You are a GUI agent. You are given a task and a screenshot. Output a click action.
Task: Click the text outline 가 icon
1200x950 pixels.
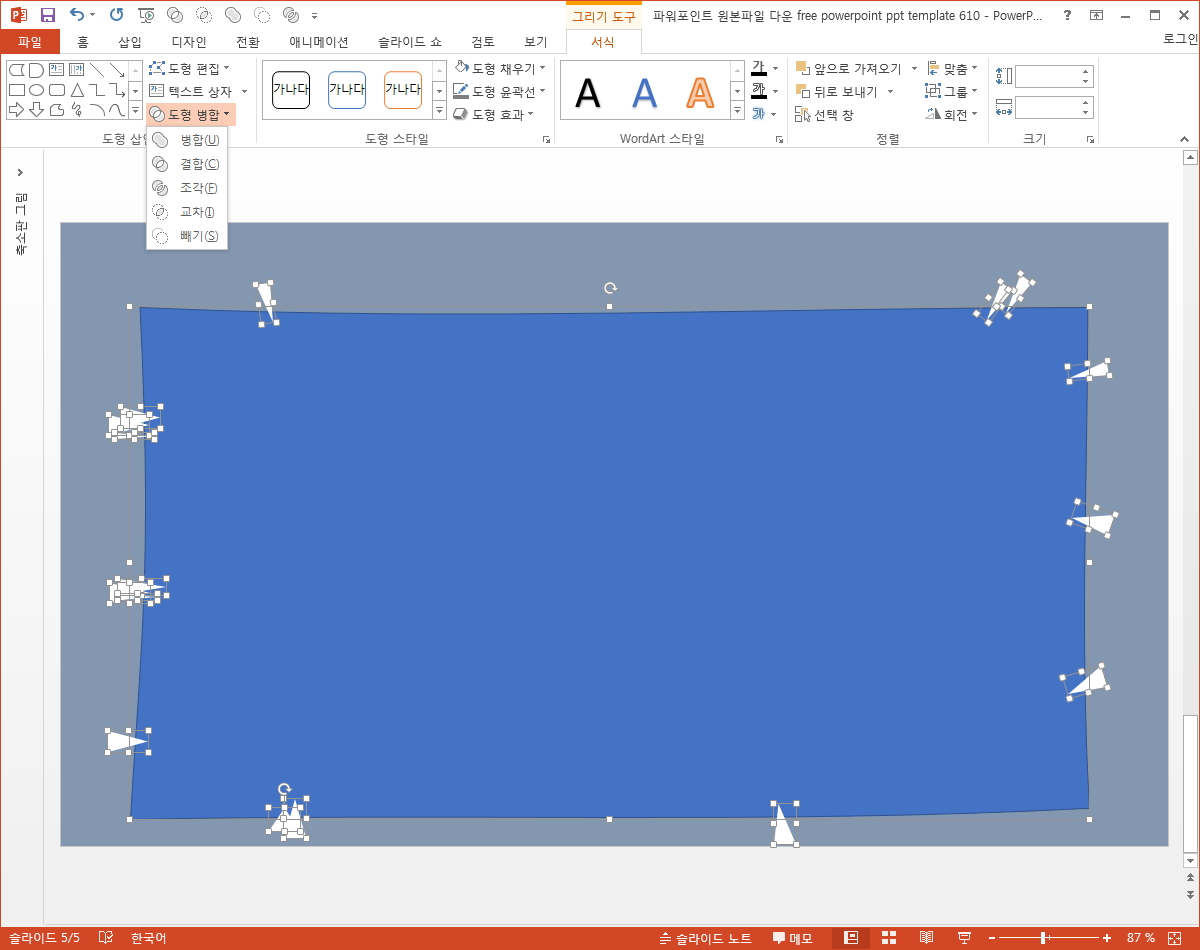(x=759, y=91)
